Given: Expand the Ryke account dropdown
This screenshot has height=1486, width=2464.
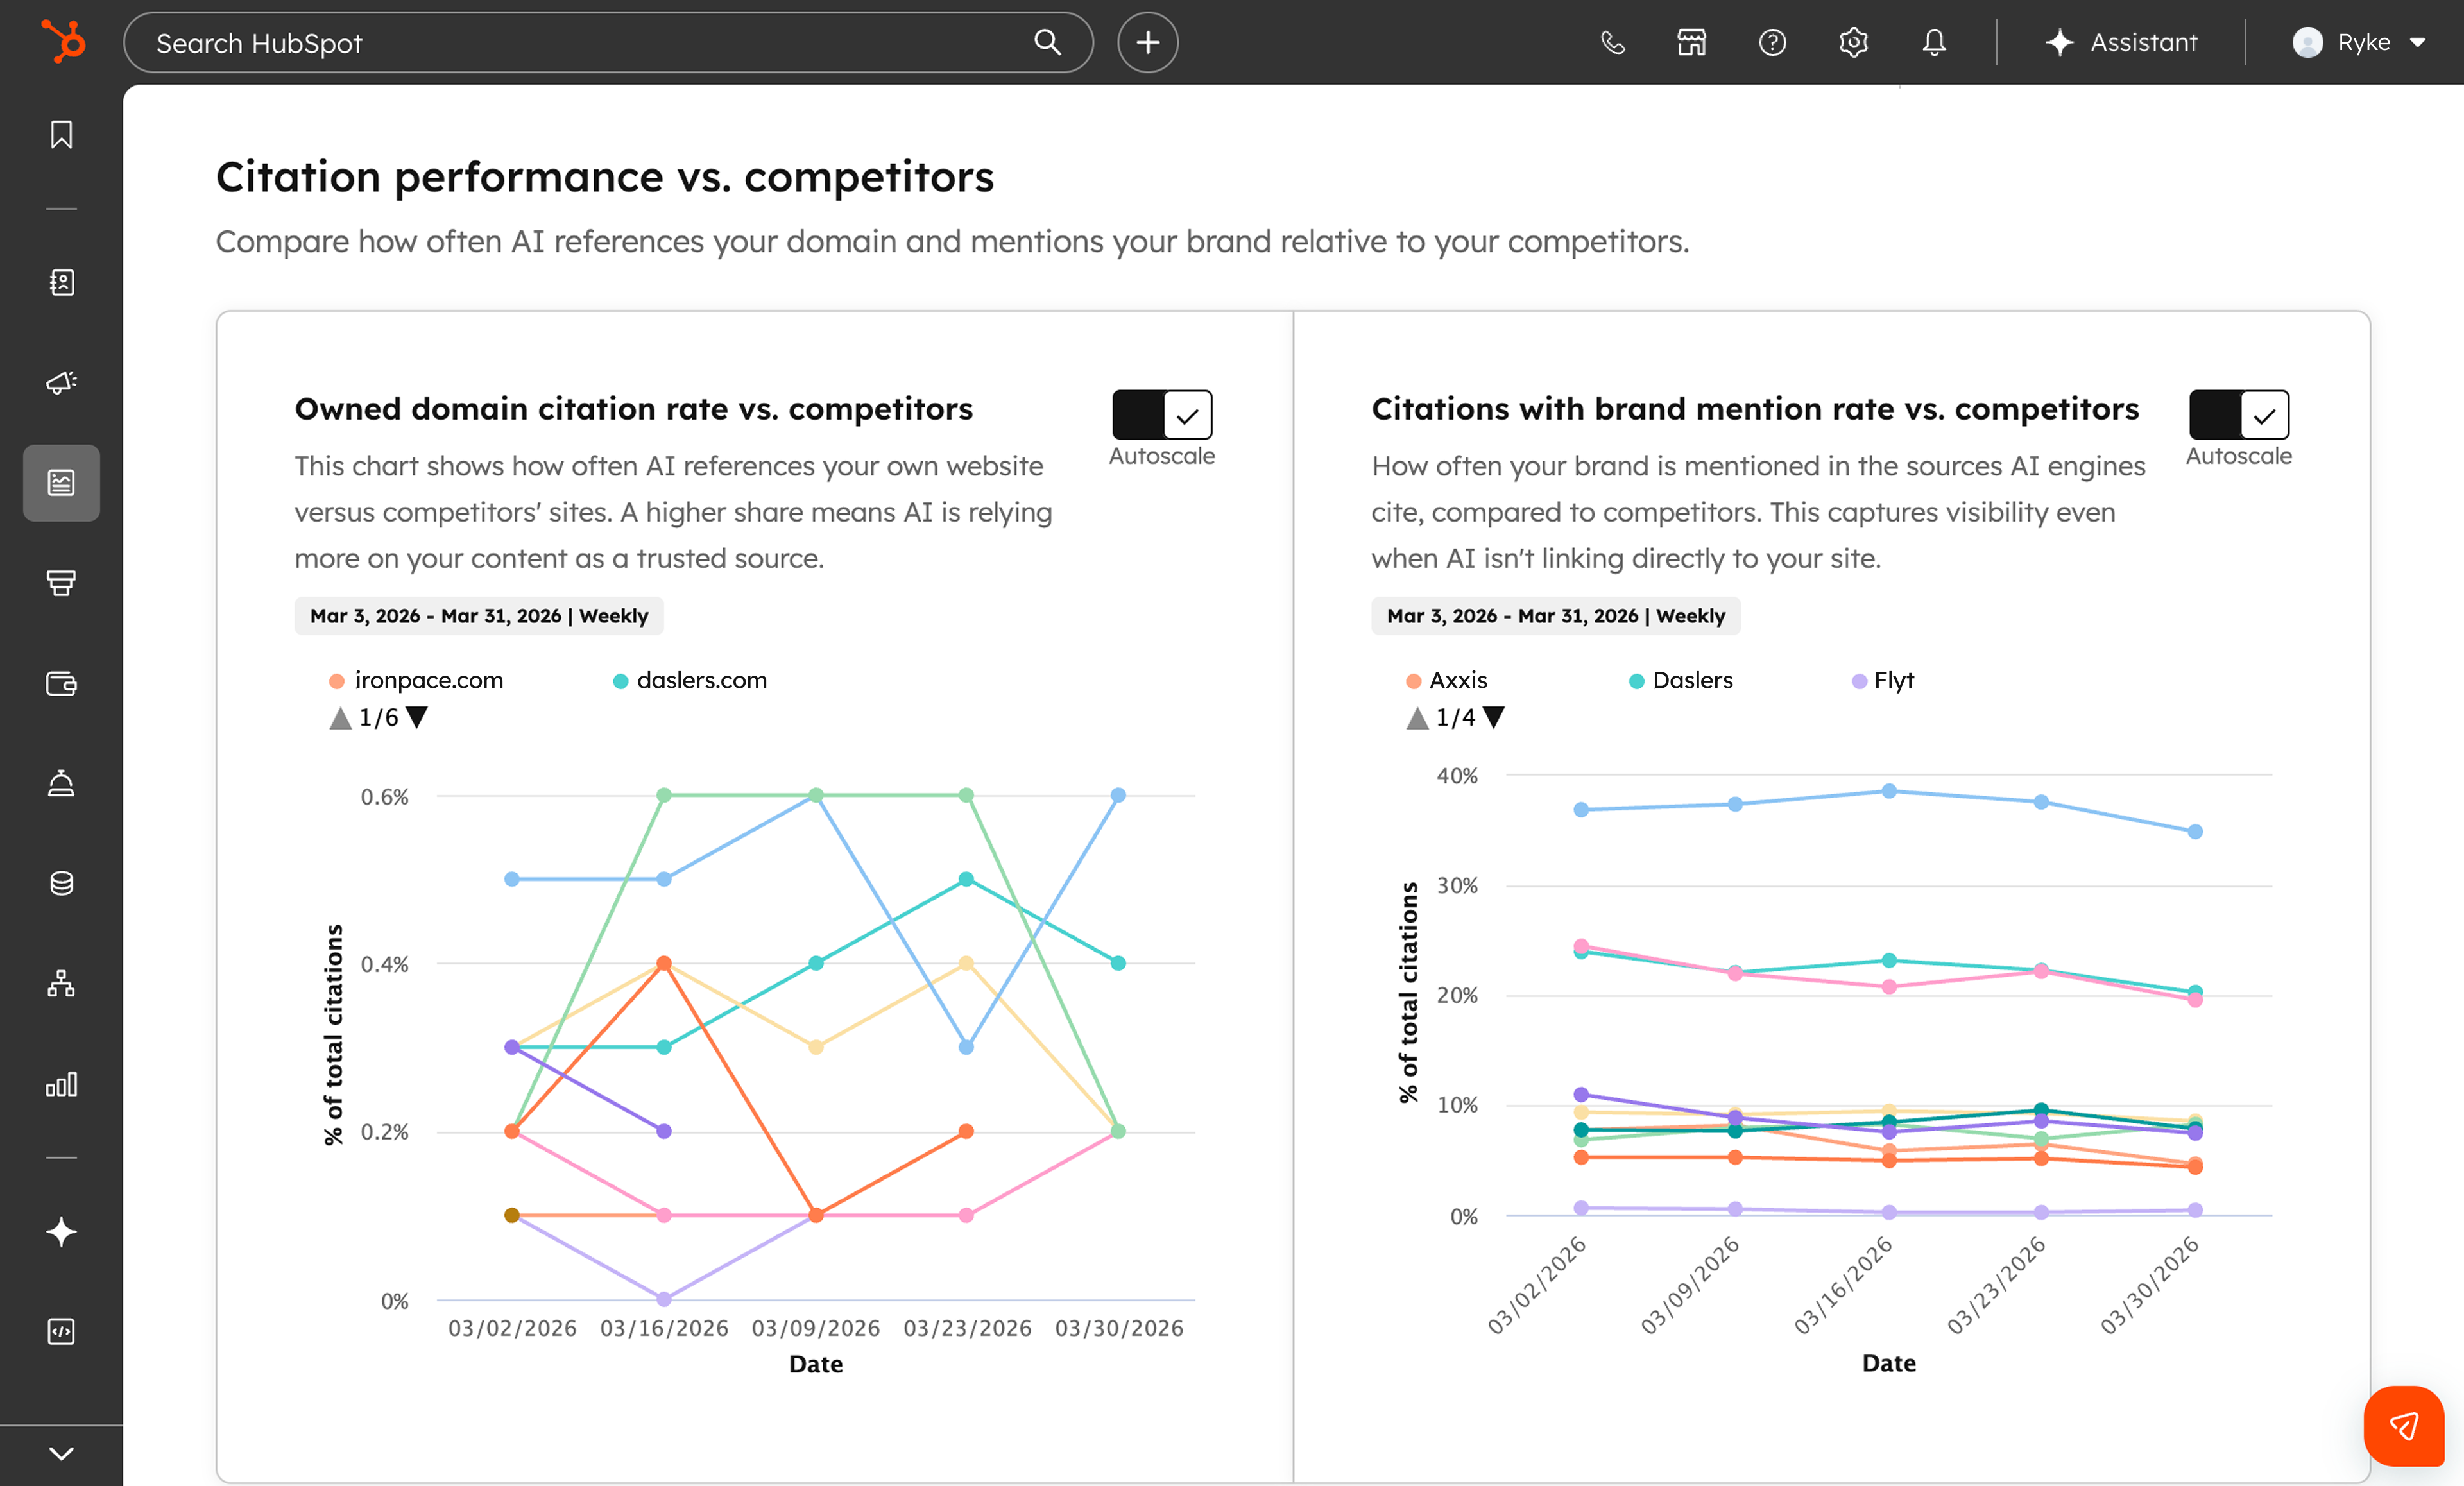Looking at the screenshot, I should [2360, 42].
